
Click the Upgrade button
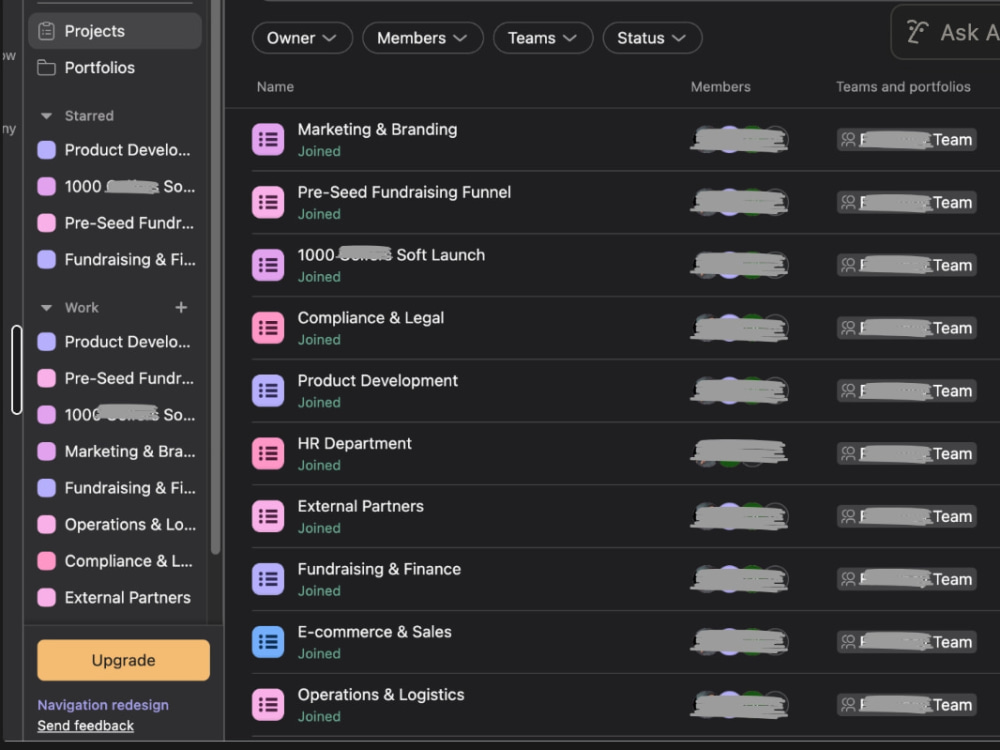123,660
